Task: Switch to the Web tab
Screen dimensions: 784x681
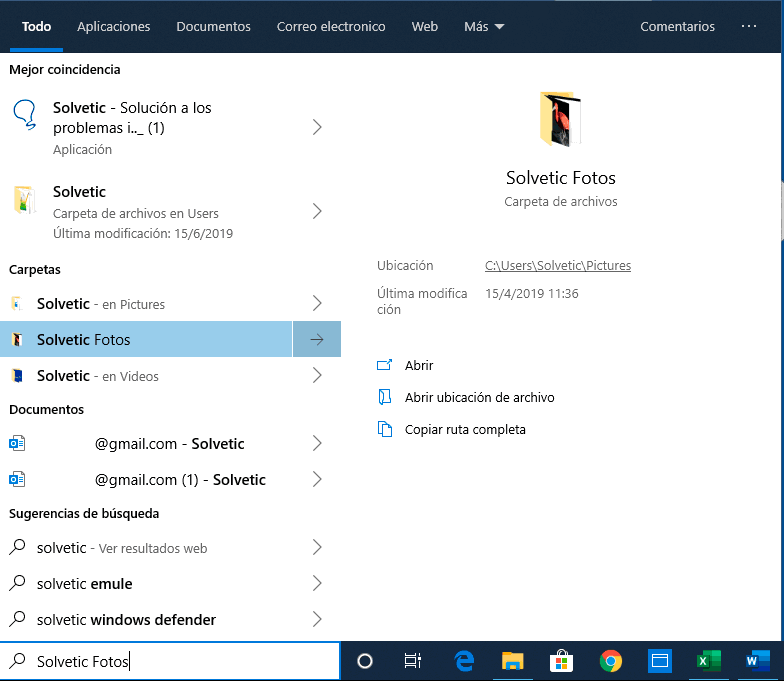Action: (x=424, y=26)
